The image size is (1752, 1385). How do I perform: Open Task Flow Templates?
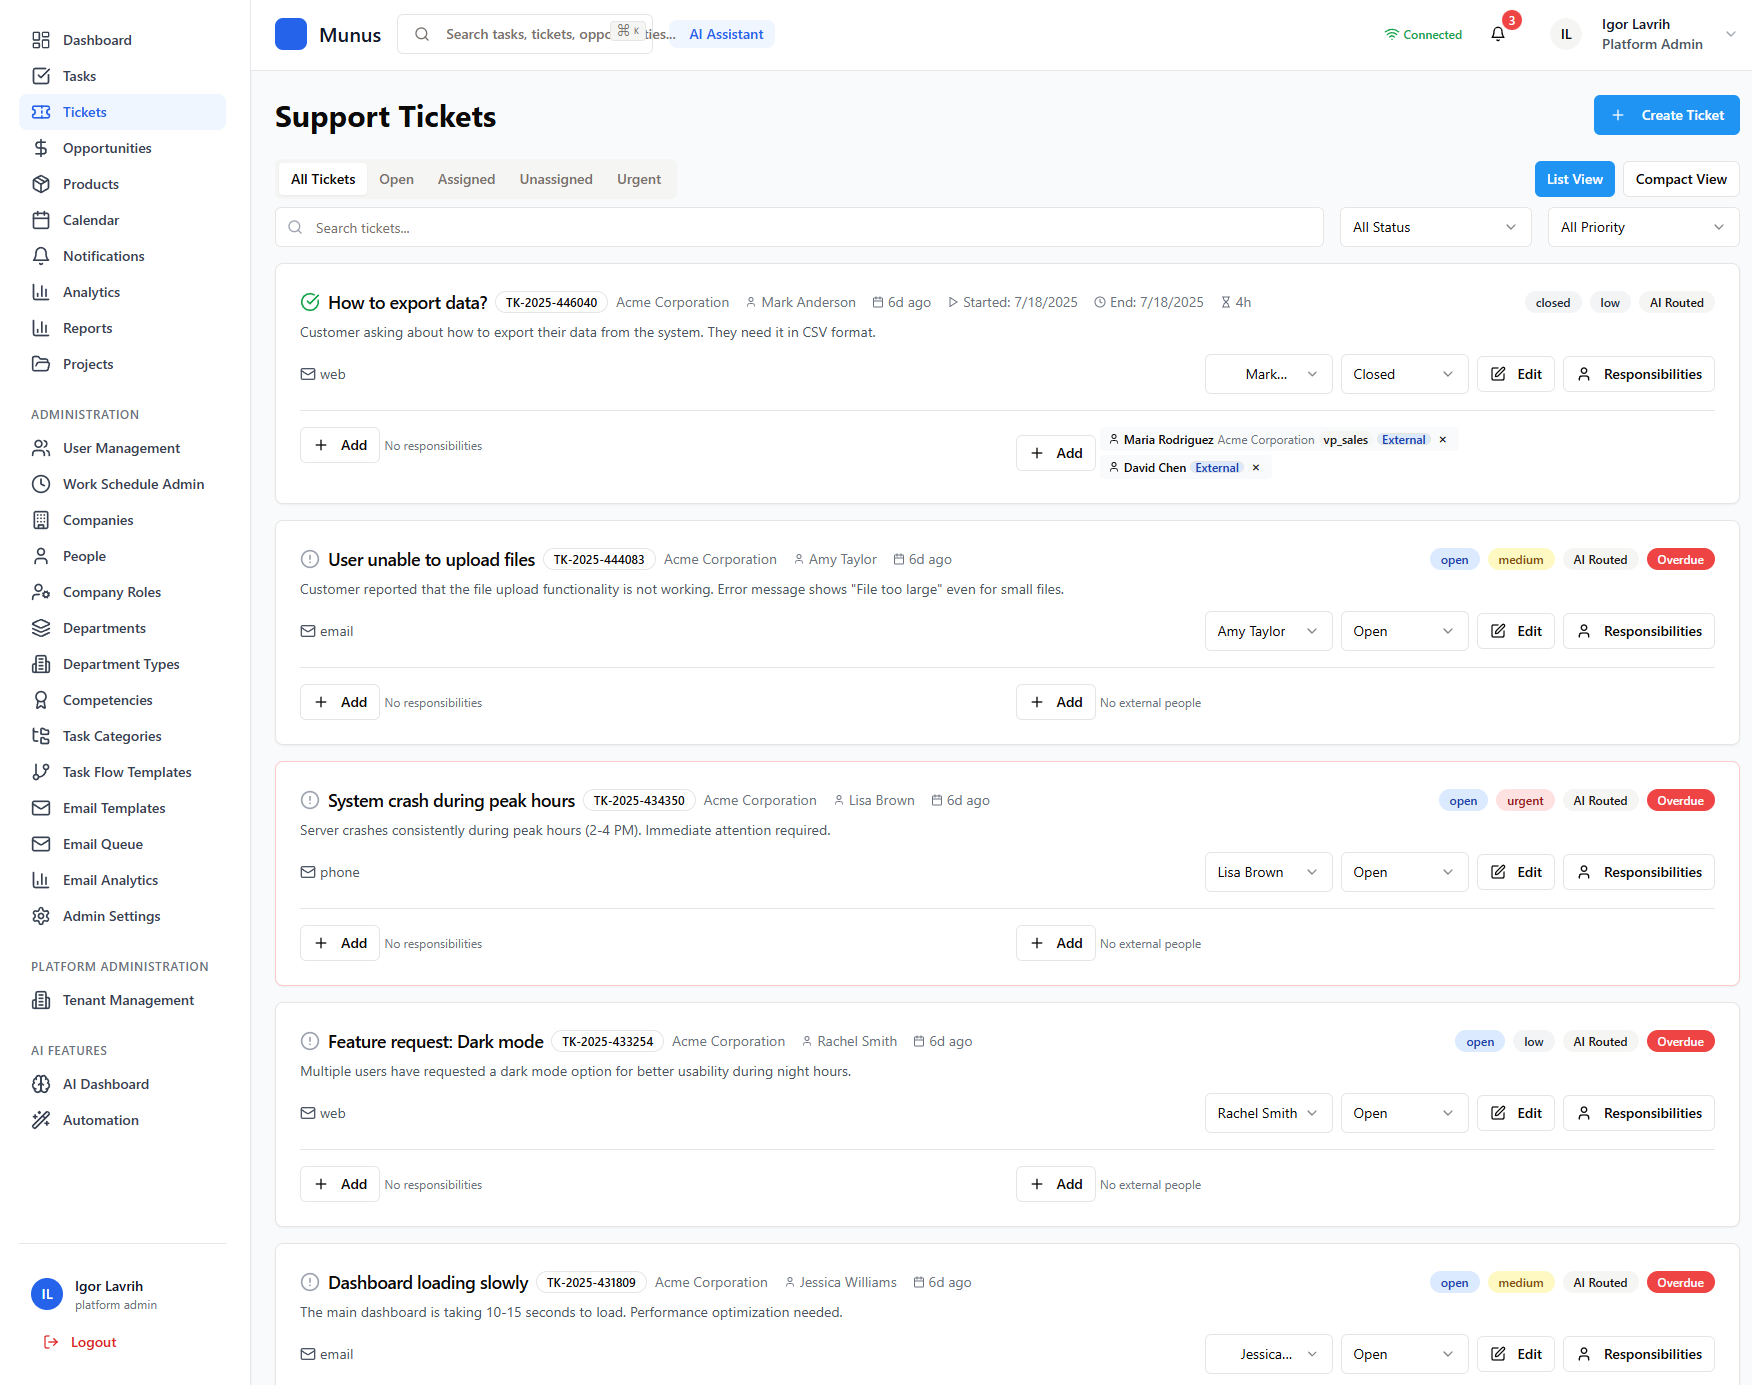pos(127,771)
